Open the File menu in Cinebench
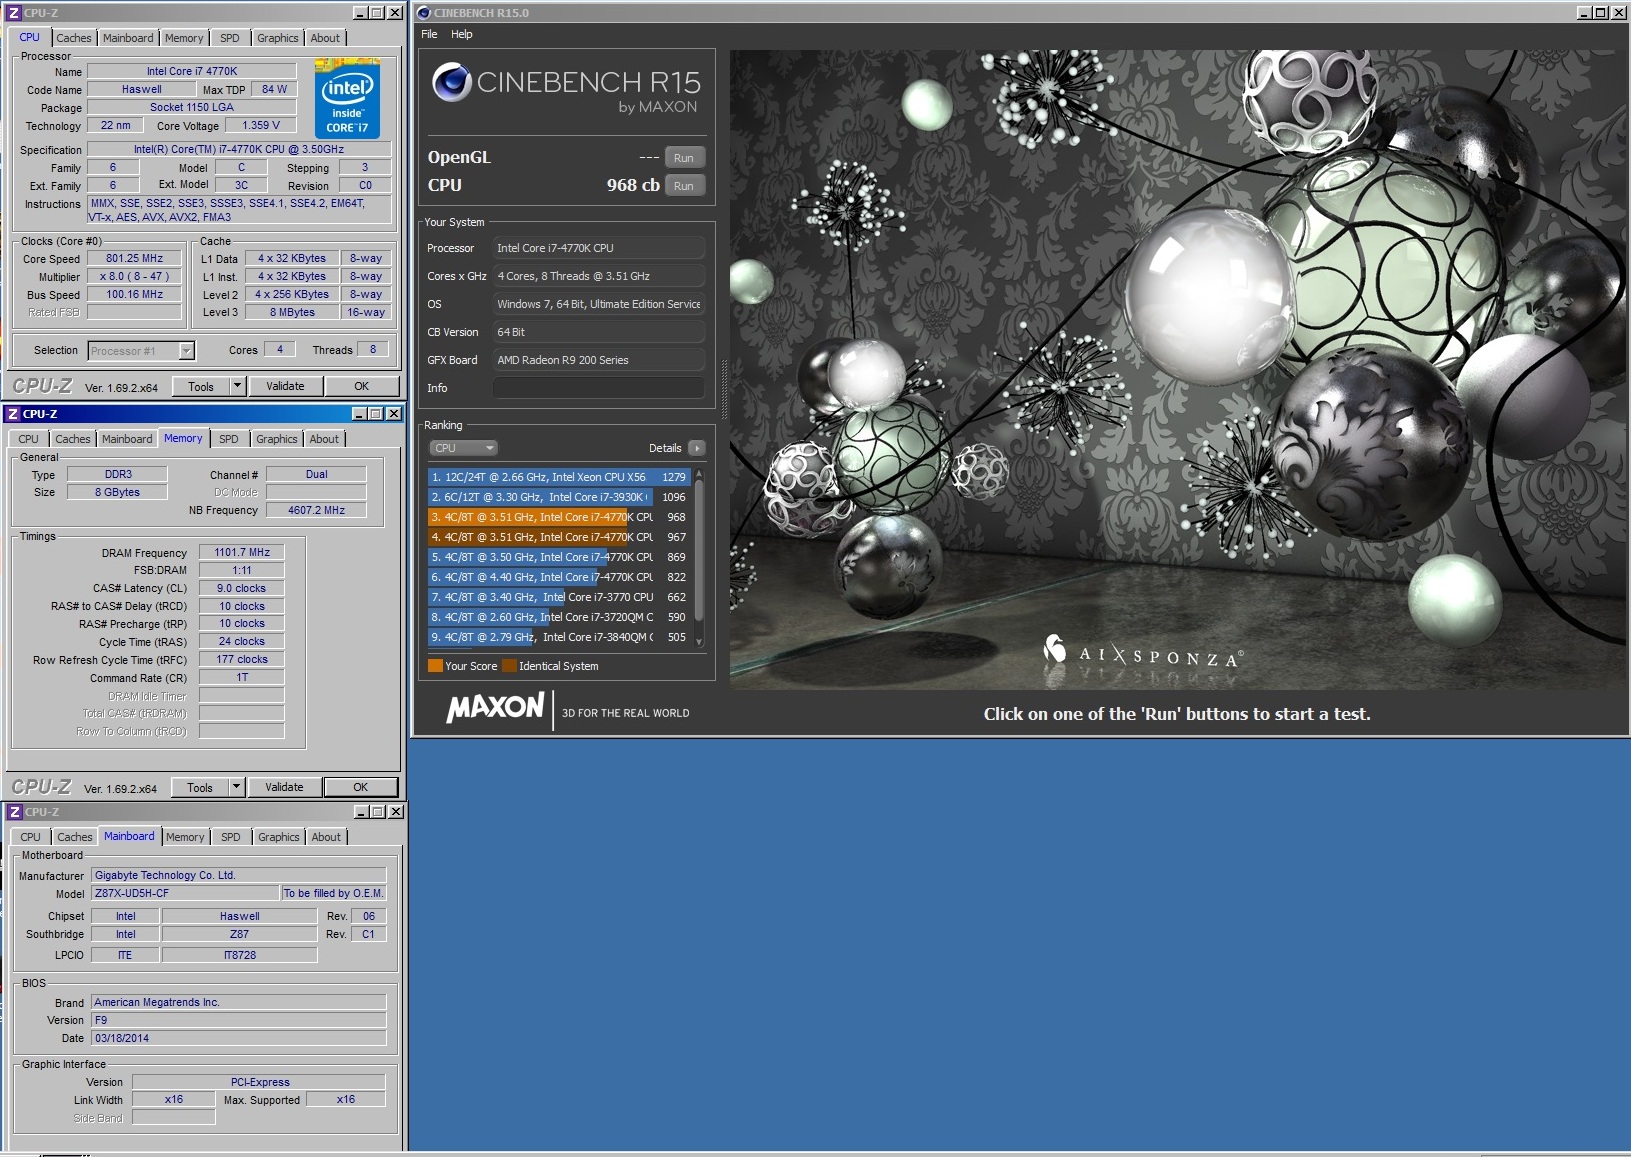Viewport: 1631px width, 1157px height. (x=429, y=34)
